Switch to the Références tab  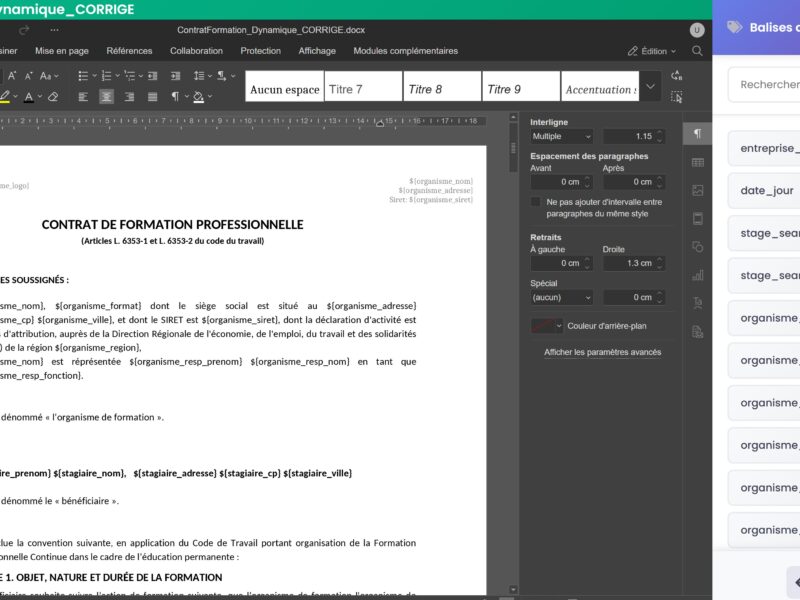point(131,50)
